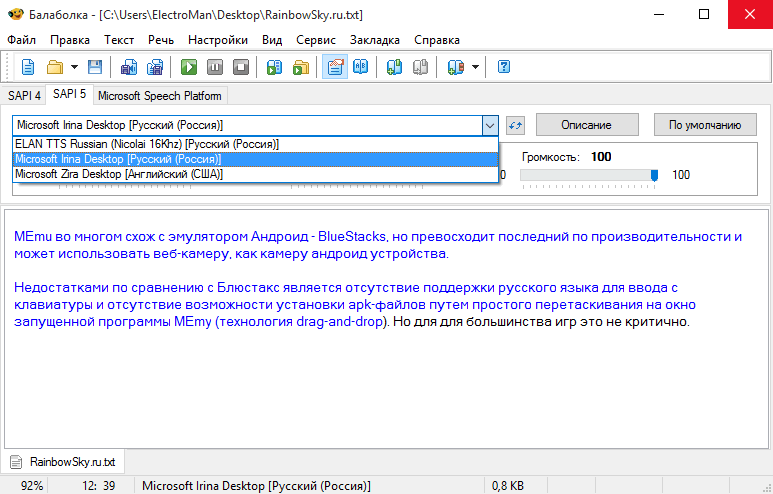Click the word BlueStacks in the text
The height and width of the screenshot is (494, 773).
click(x=351, y=237)
